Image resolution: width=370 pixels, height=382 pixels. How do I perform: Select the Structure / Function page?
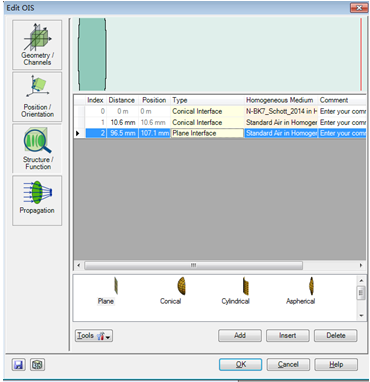(37, 149)
